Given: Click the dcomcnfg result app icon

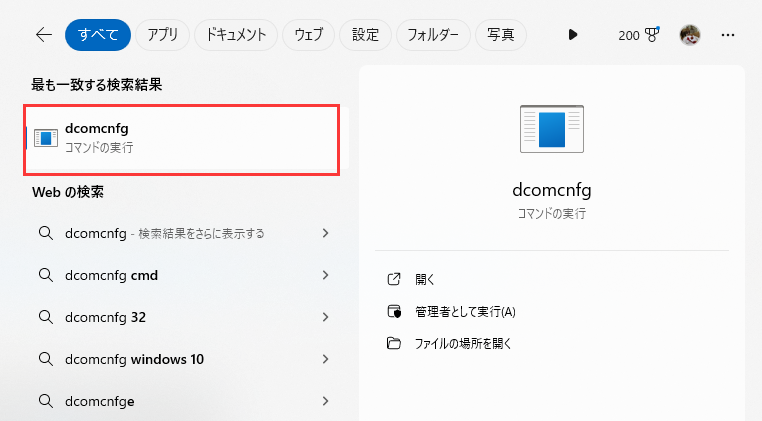Looking at the screenshot, I should coord(46,138).
